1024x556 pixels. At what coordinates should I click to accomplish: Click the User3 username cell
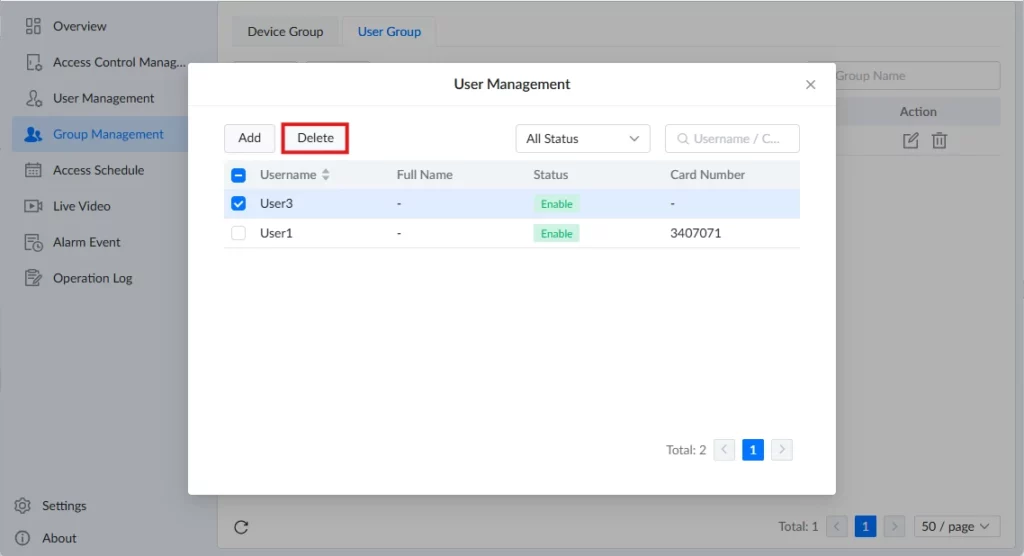(276, 203)
